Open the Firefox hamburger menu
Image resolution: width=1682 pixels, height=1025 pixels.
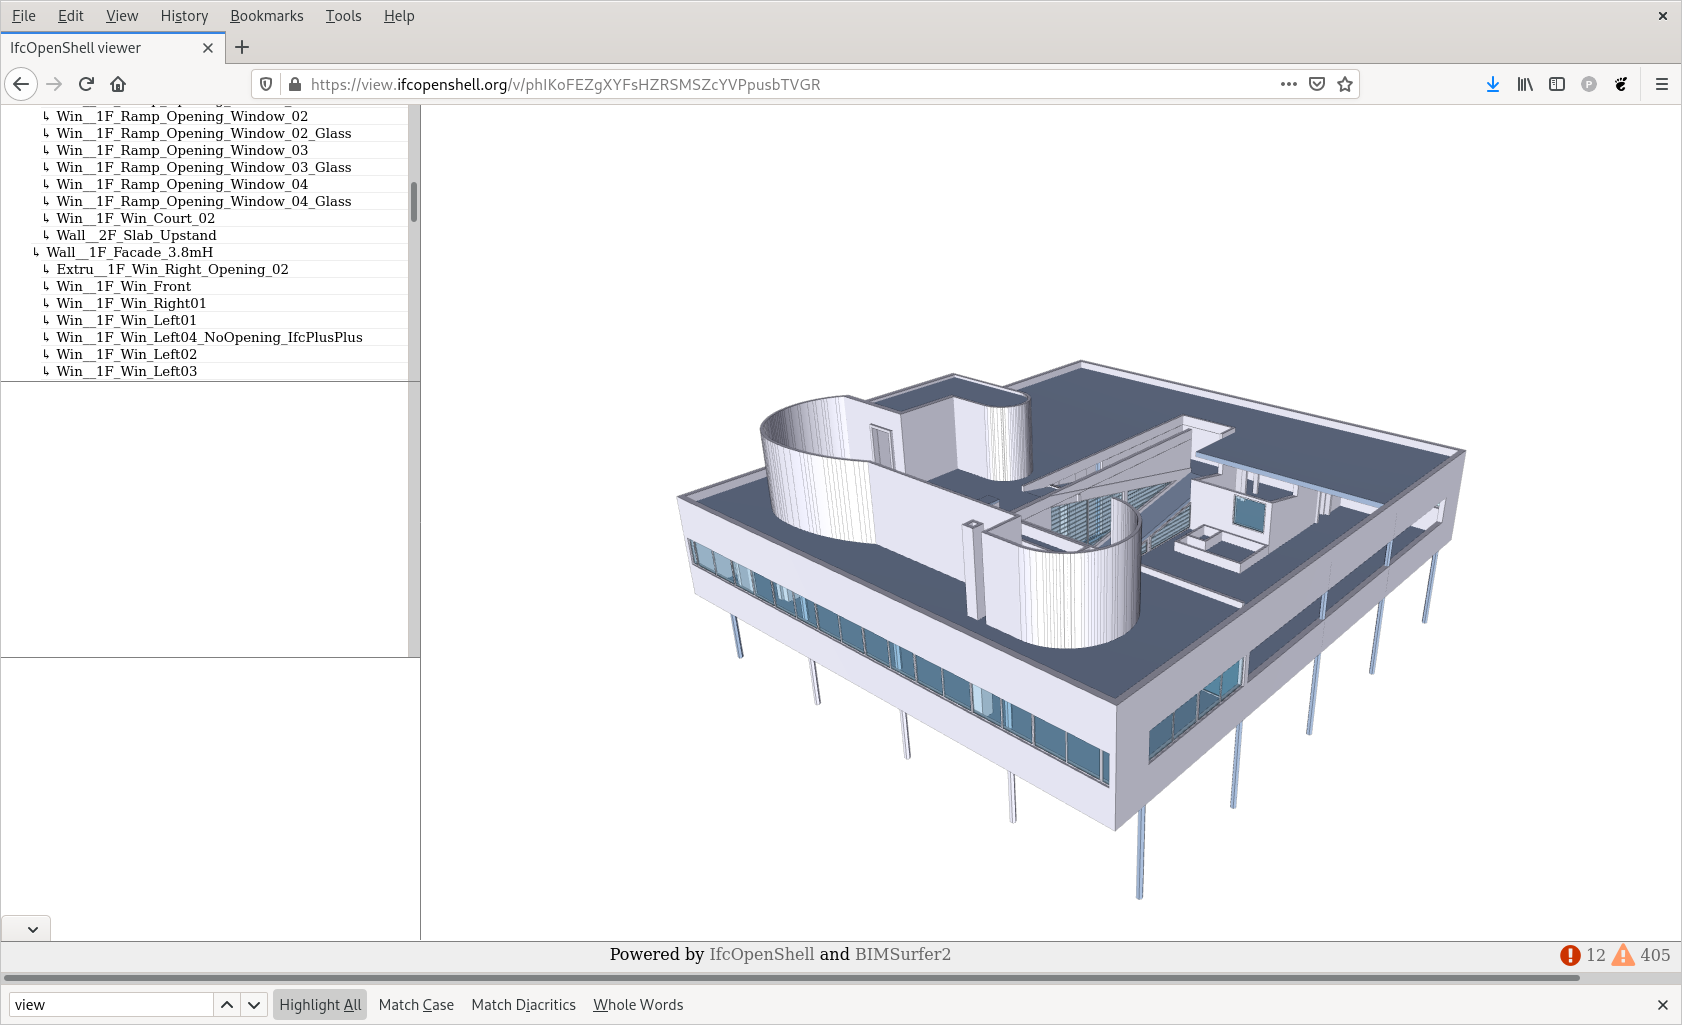(x=1662, y=84)
